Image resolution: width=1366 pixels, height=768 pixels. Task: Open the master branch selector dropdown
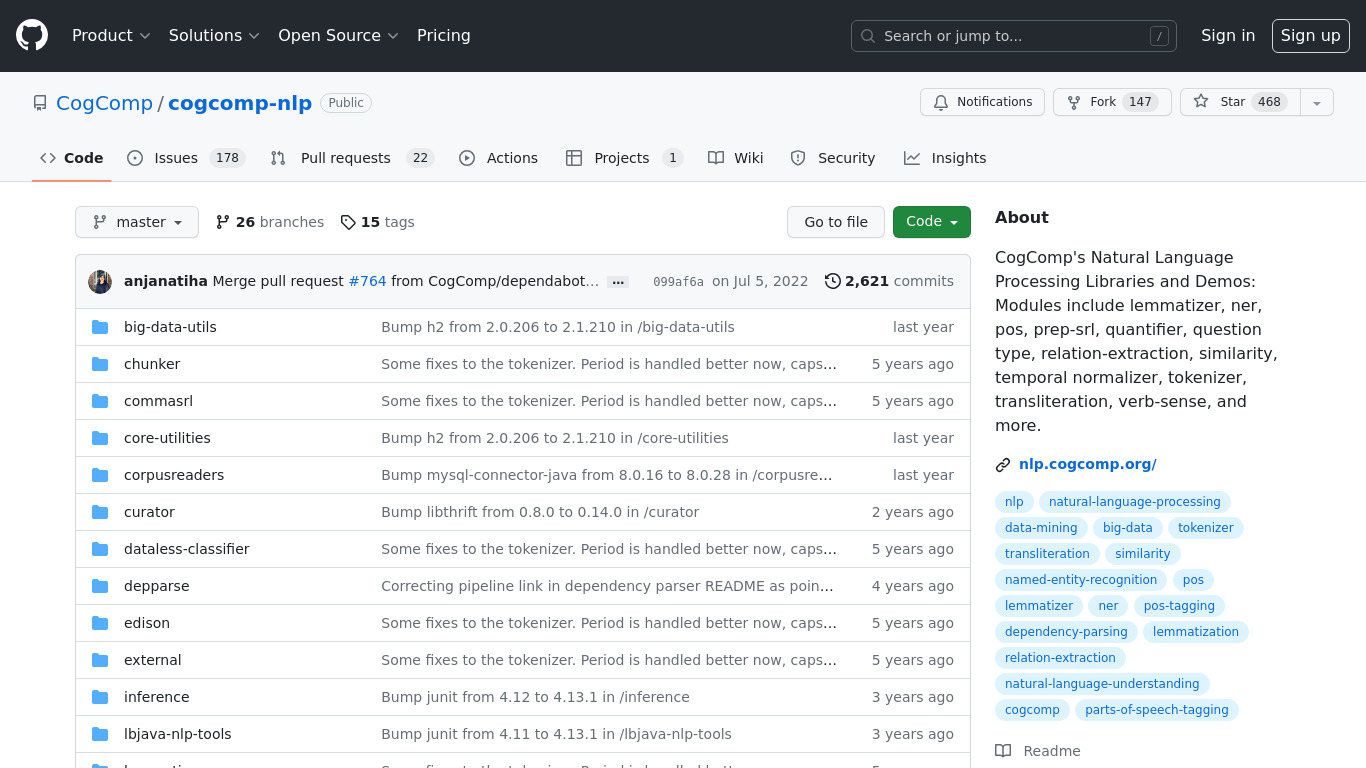click(x=137, y=222)
